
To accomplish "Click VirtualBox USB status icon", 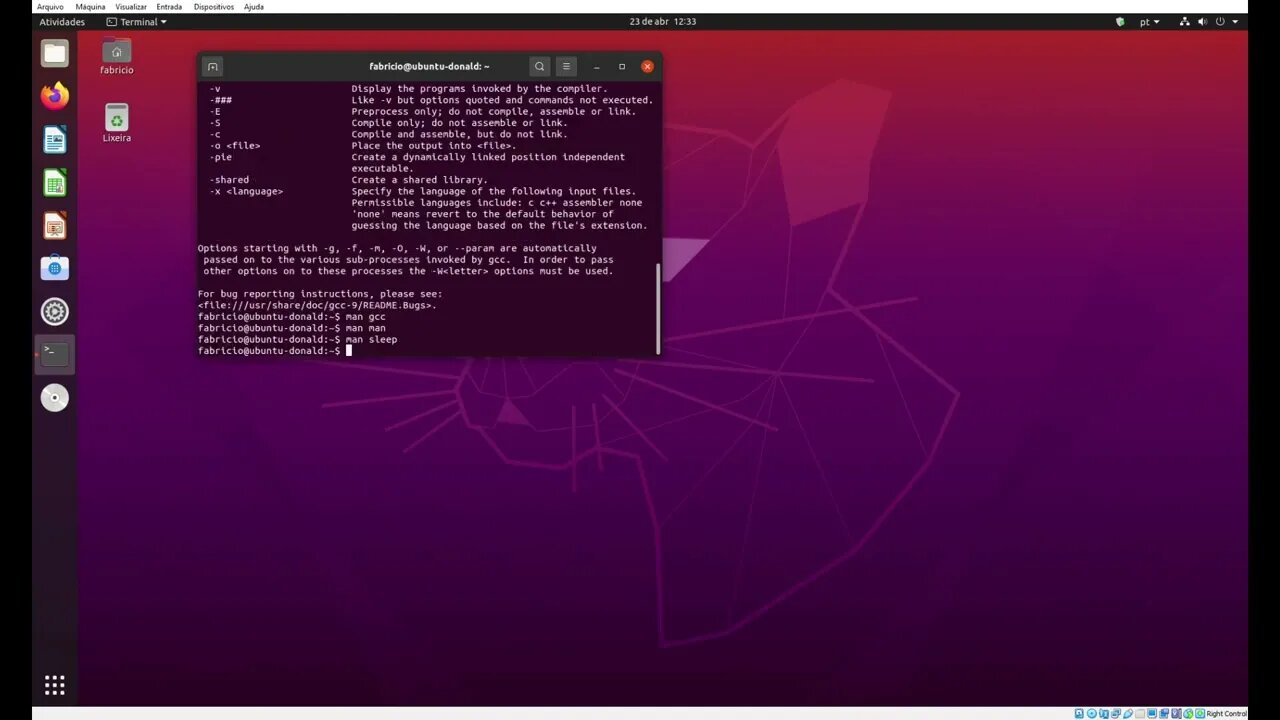I will (1128, 713).
